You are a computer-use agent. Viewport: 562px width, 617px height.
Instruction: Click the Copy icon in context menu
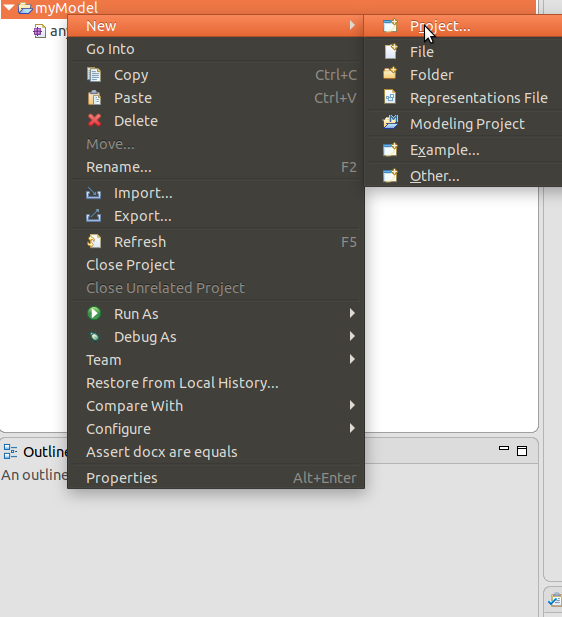click(x=94, y=75)
